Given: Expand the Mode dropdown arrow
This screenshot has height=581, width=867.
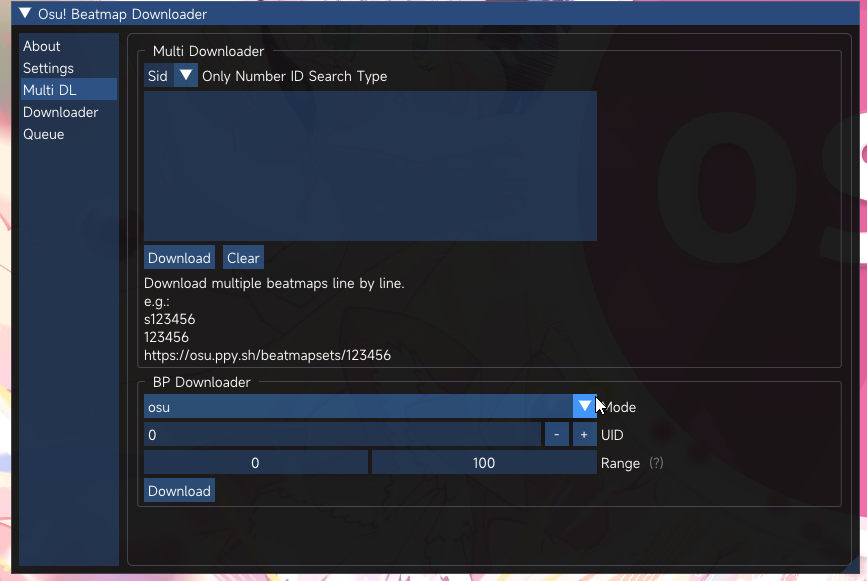Looking at the screenshot, I should (584, 407).
